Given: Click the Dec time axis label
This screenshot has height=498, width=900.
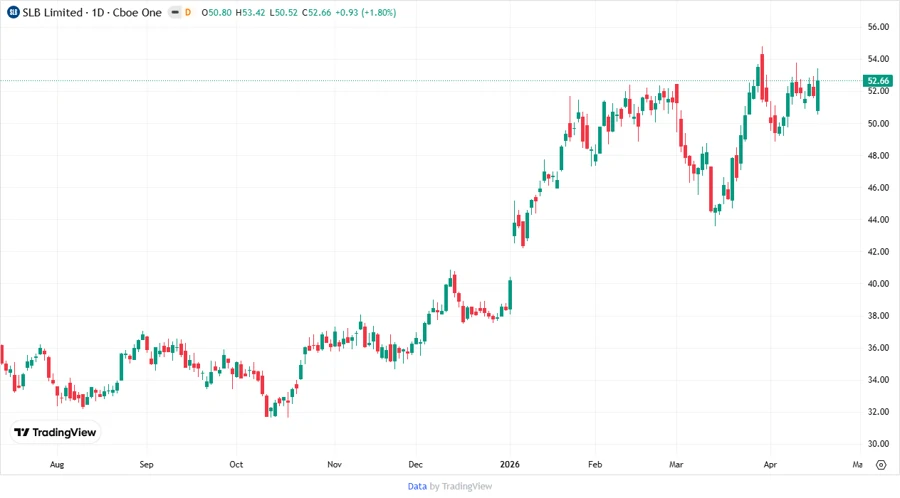Looking at the screenshot, I should [416, 464].
